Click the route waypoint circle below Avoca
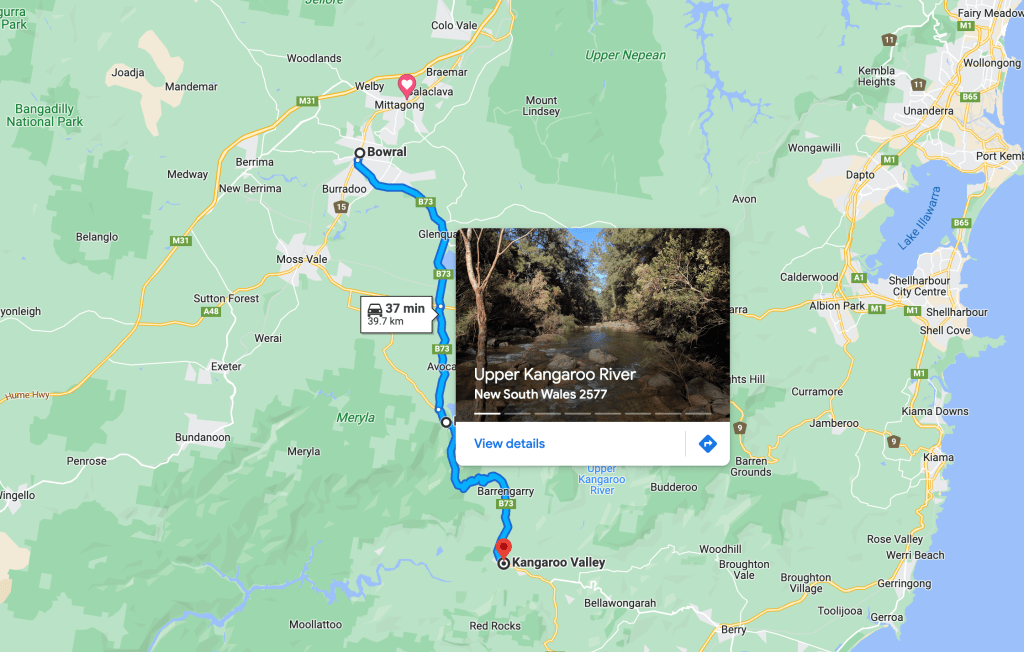1024x652 pixels. [x=446, y=422]
